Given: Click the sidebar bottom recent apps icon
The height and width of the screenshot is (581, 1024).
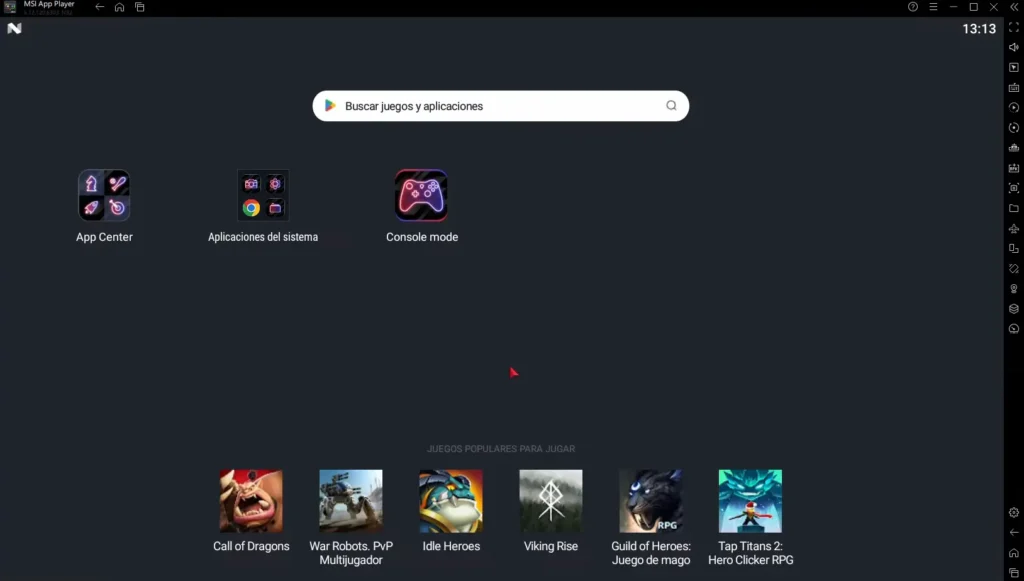Looking at the screenshot, I should (1014, 573).
